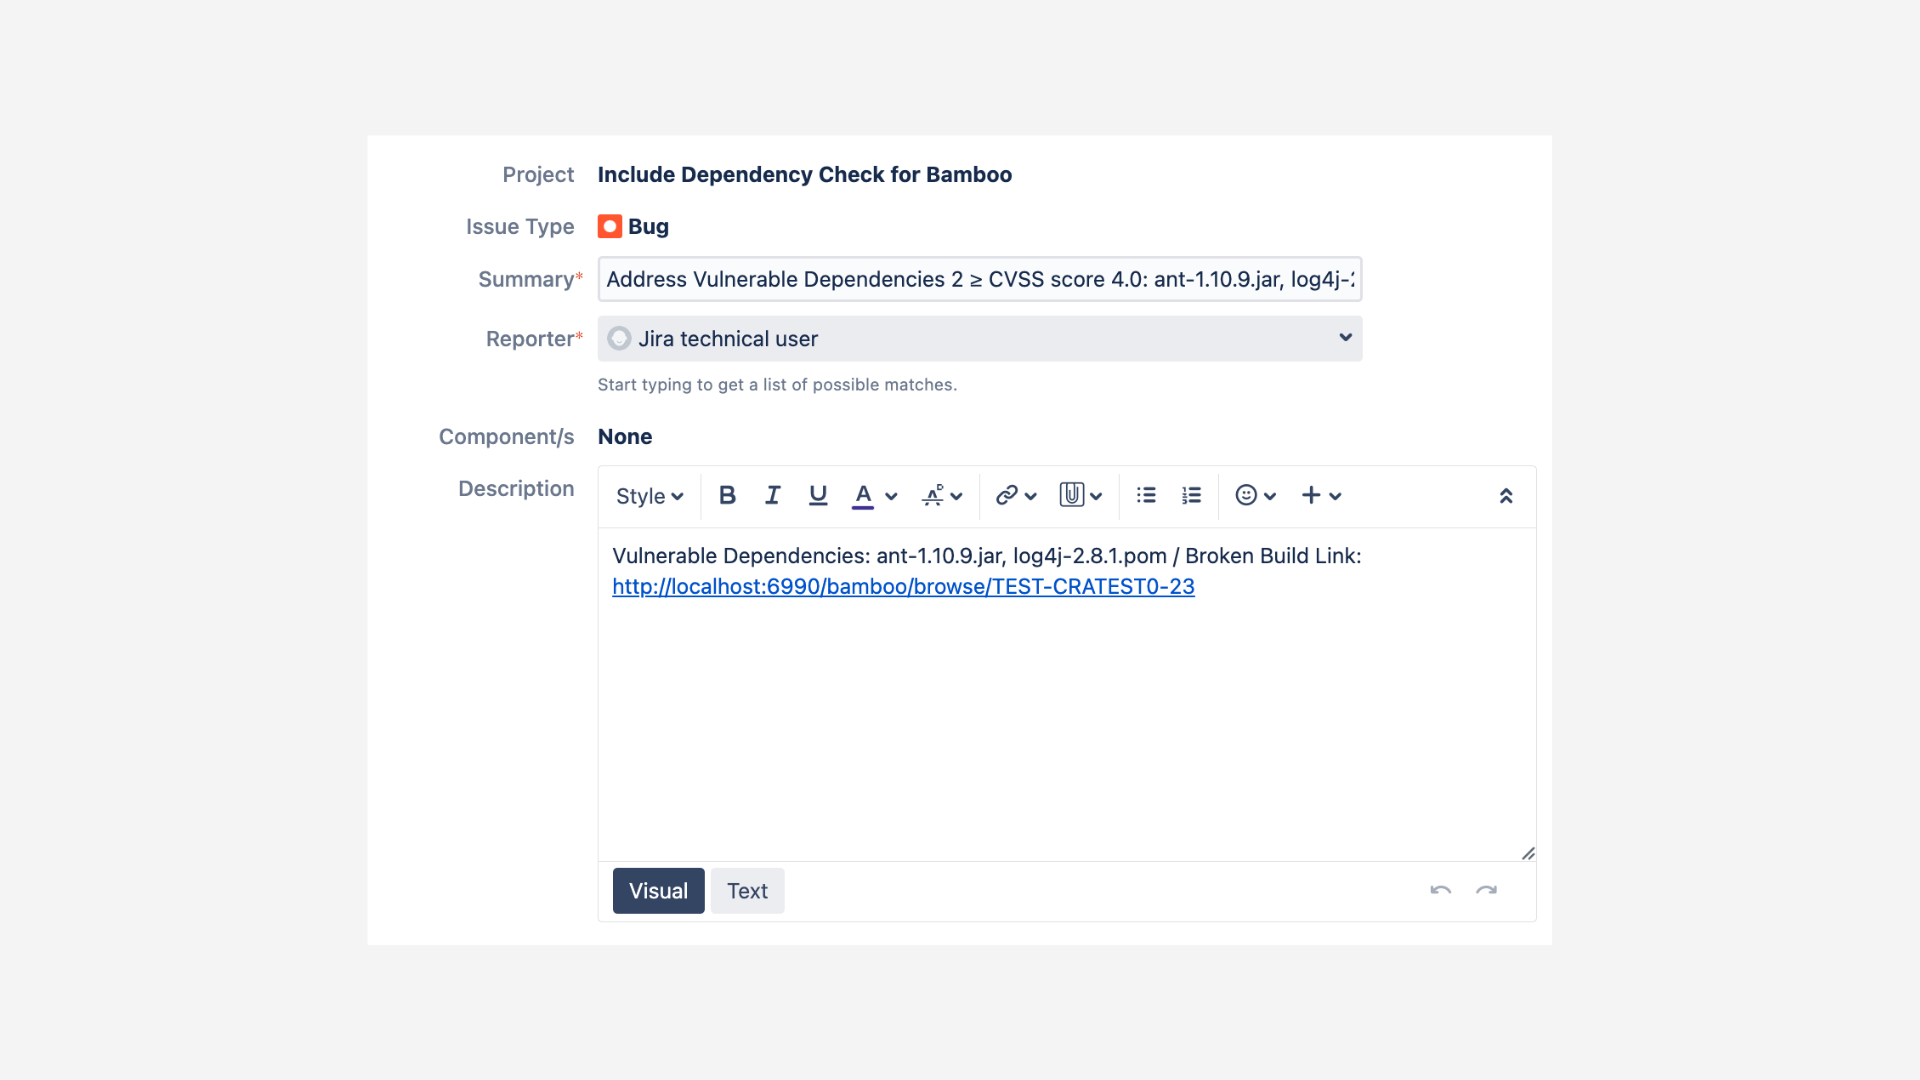Image resolution: width=1920 pixels, height=1080 pixels.
Task: Click the underline formatting icon
Action: (818, 495)
